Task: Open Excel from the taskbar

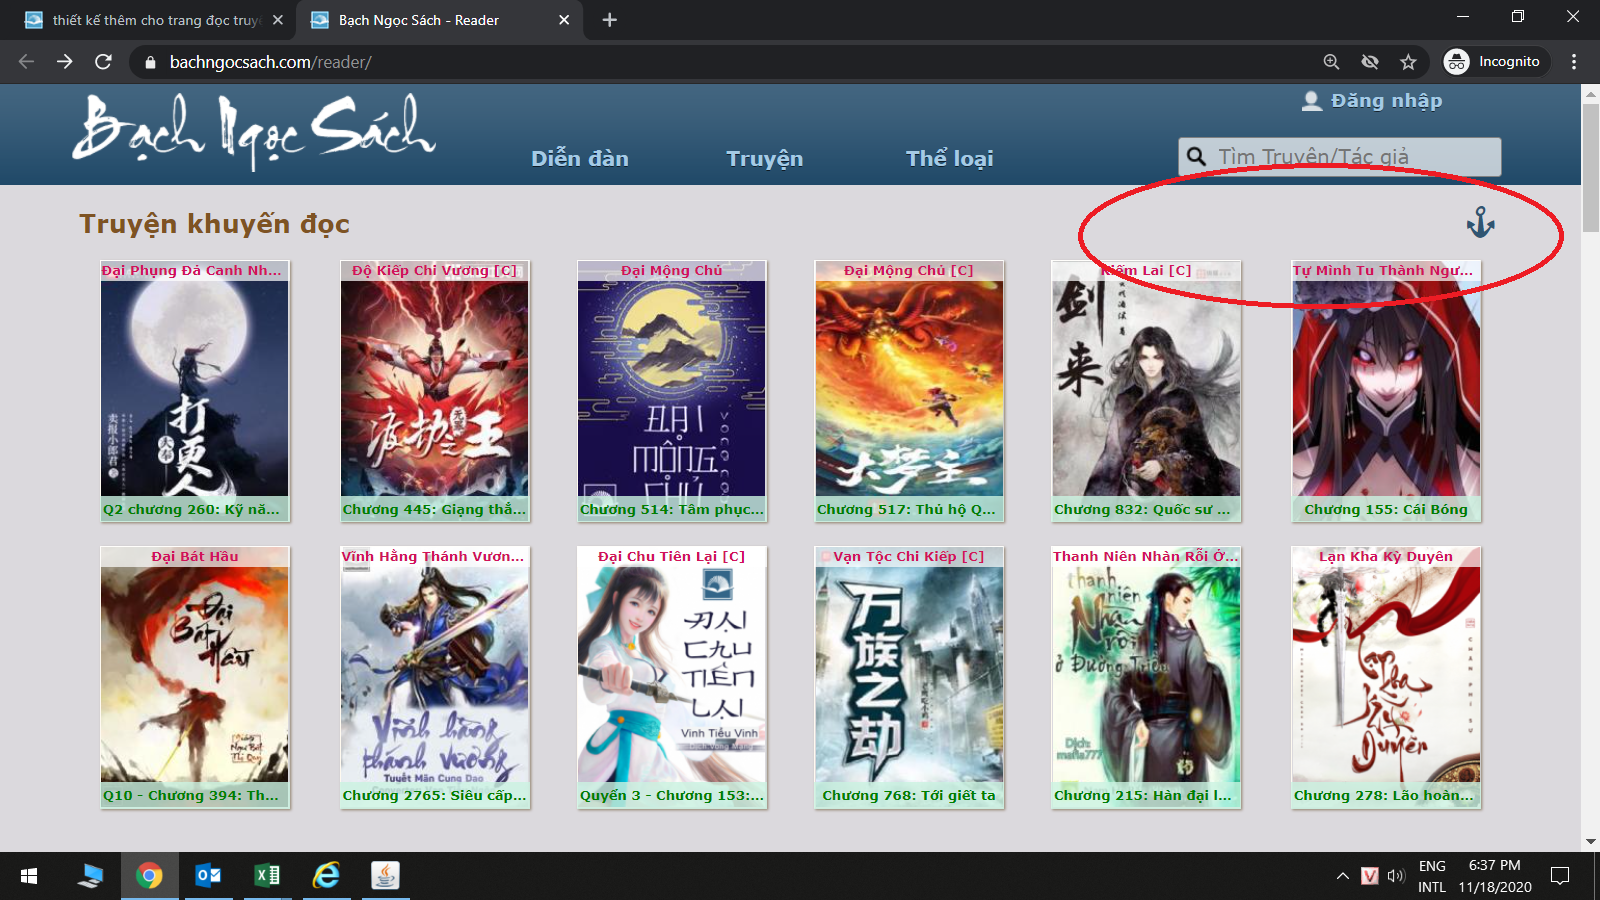Action: tap(267, 876)
